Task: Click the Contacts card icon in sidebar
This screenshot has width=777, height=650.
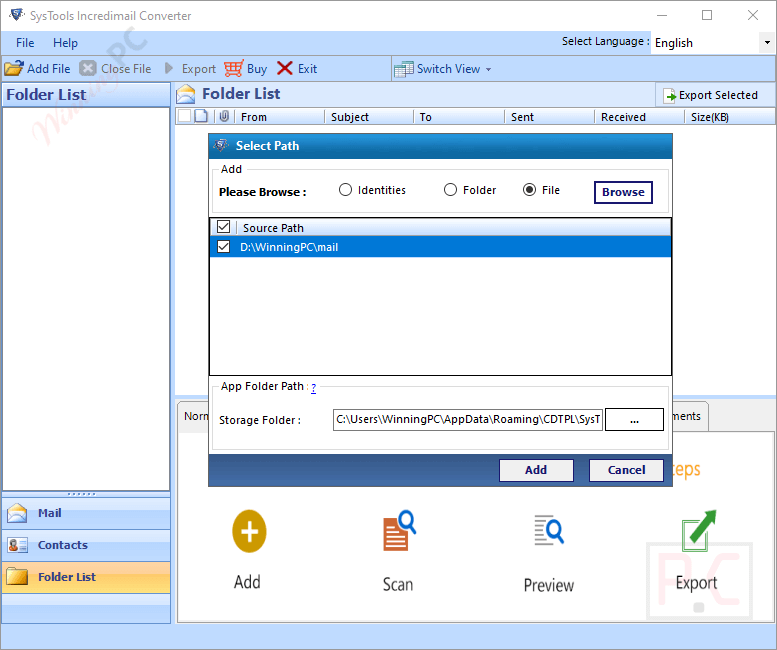Action: tap(18, 545)
